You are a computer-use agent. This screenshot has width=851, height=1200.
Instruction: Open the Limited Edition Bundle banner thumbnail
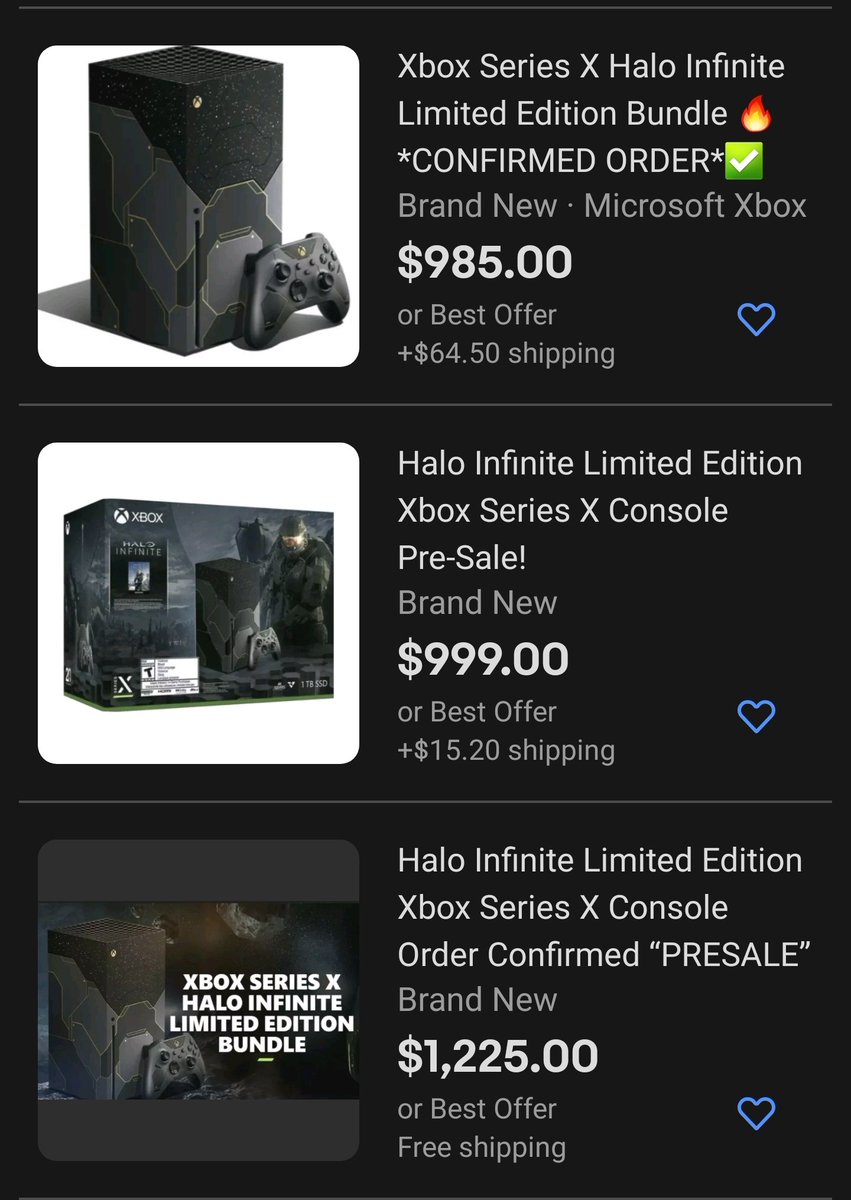tap(198, 1000)
